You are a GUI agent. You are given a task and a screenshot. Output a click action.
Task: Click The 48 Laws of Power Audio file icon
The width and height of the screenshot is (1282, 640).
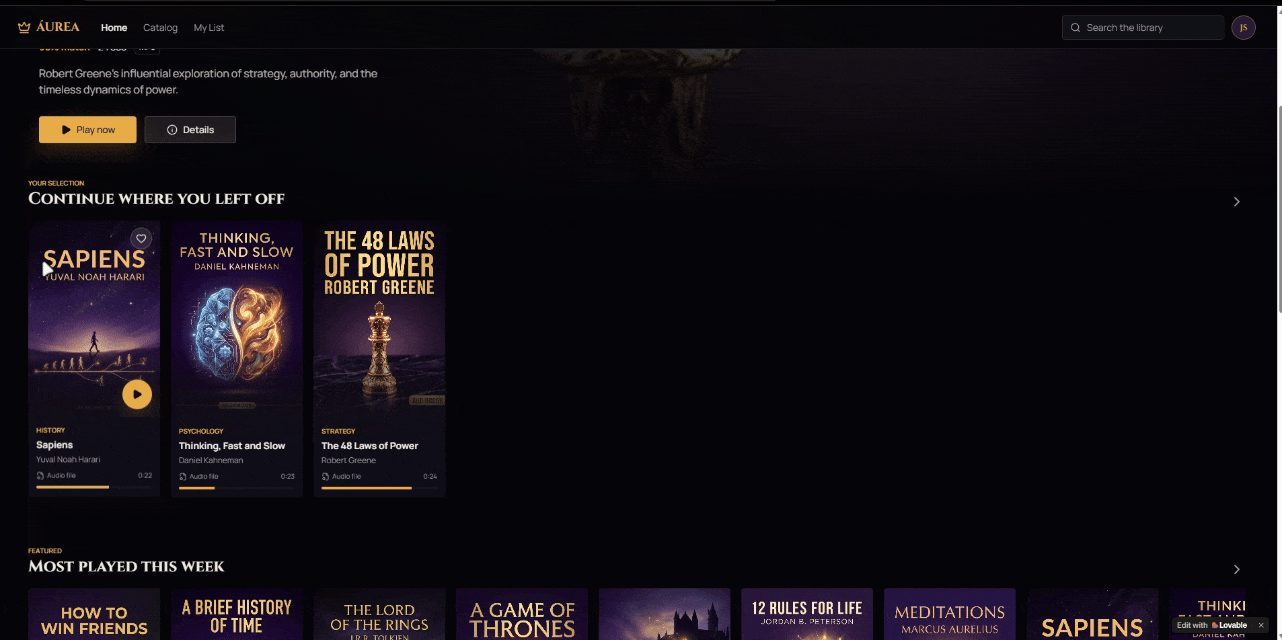pyautogui.click(x=325, y=477)
